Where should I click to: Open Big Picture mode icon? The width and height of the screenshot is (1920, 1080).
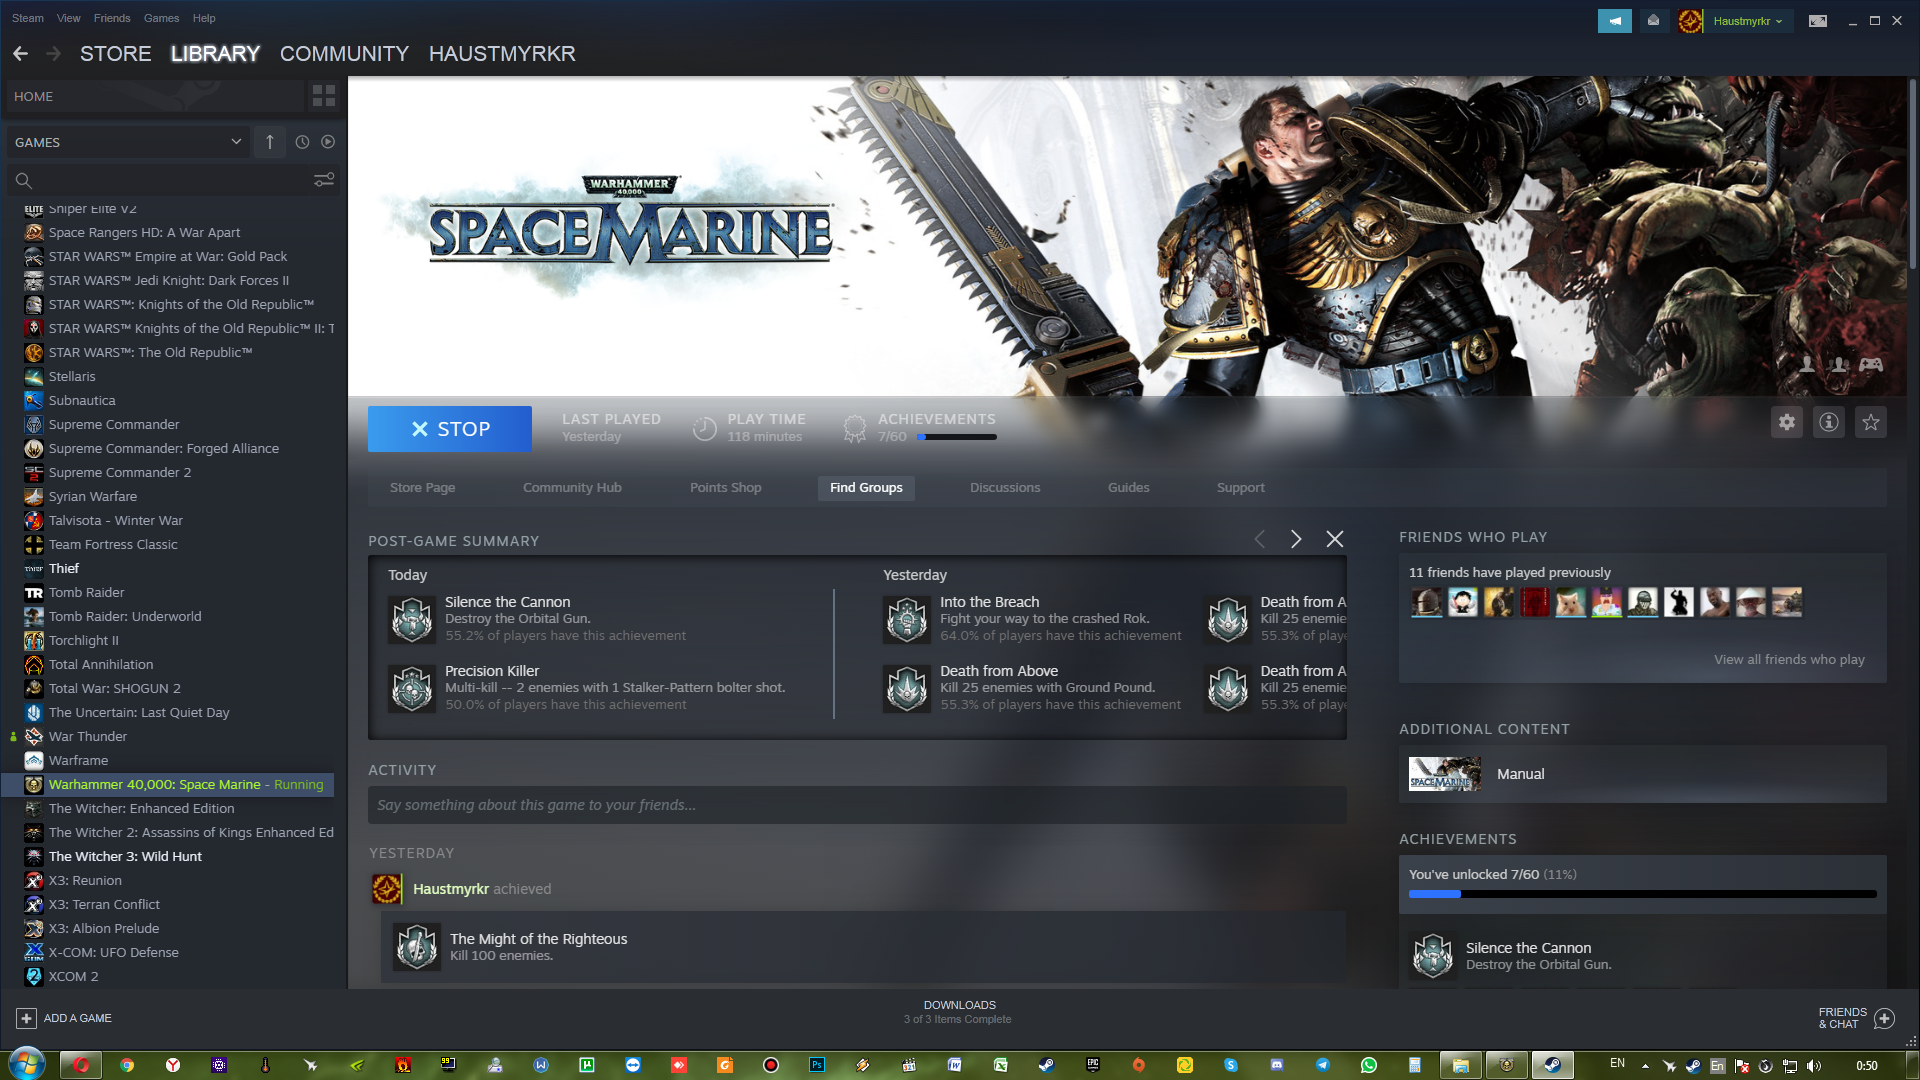tap(1817, 21)
